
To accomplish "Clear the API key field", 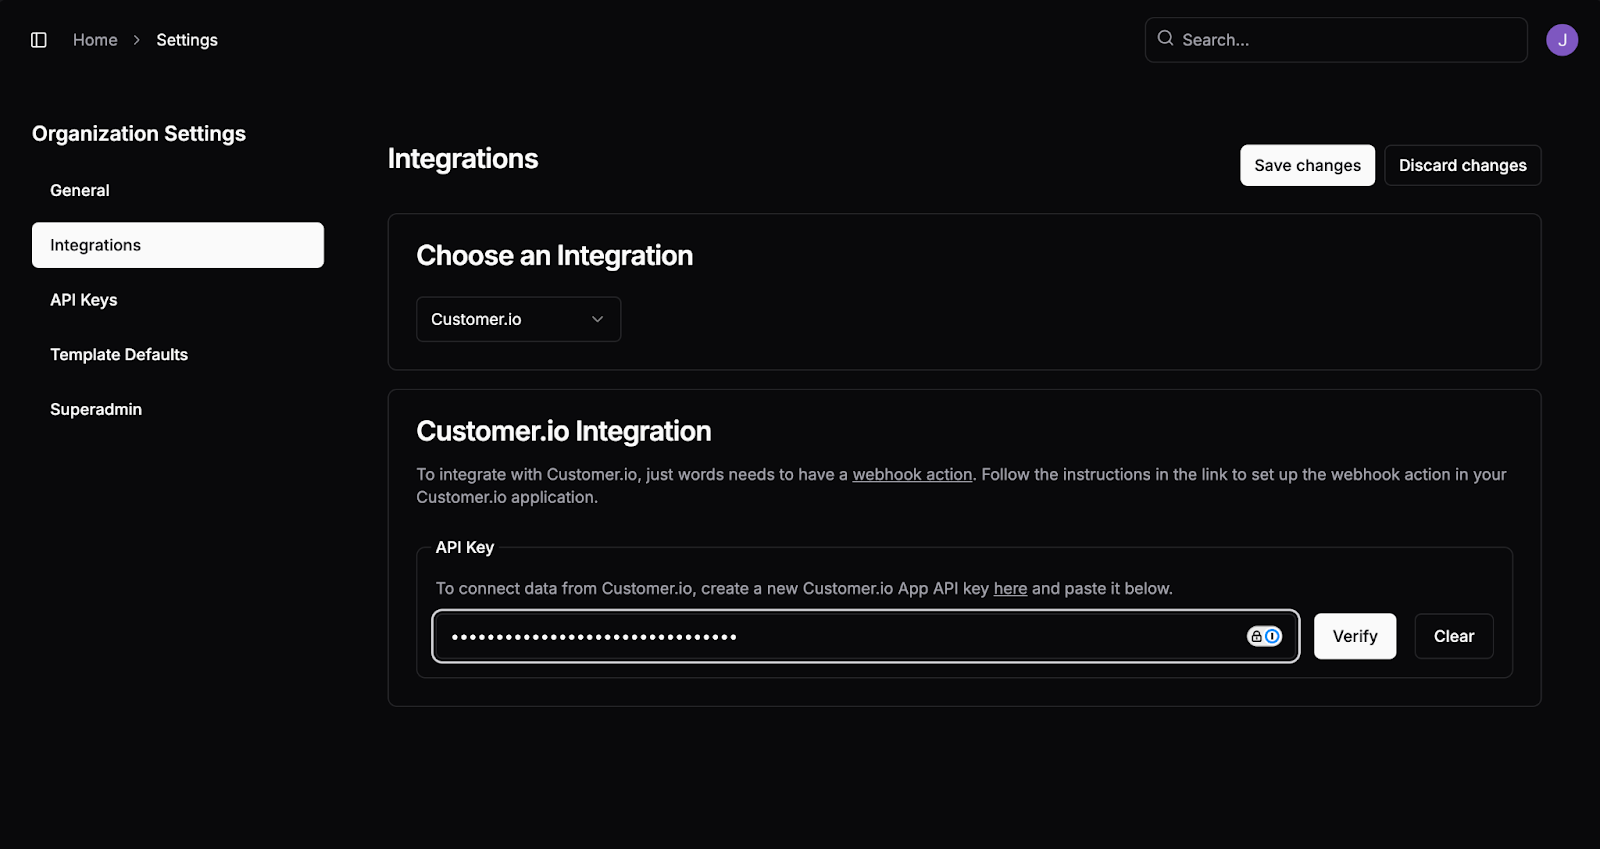I will pyautogui.click(x=1453, y=636).
